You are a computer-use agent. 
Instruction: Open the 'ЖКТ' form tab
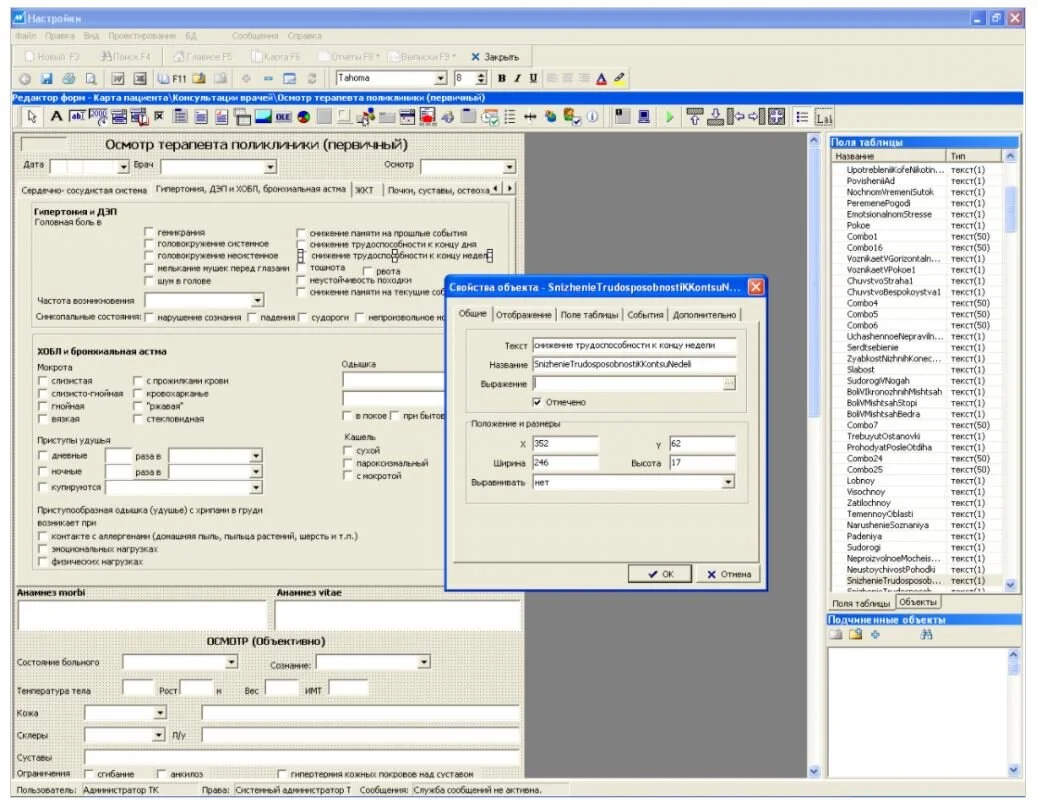(x=364, y=190)
